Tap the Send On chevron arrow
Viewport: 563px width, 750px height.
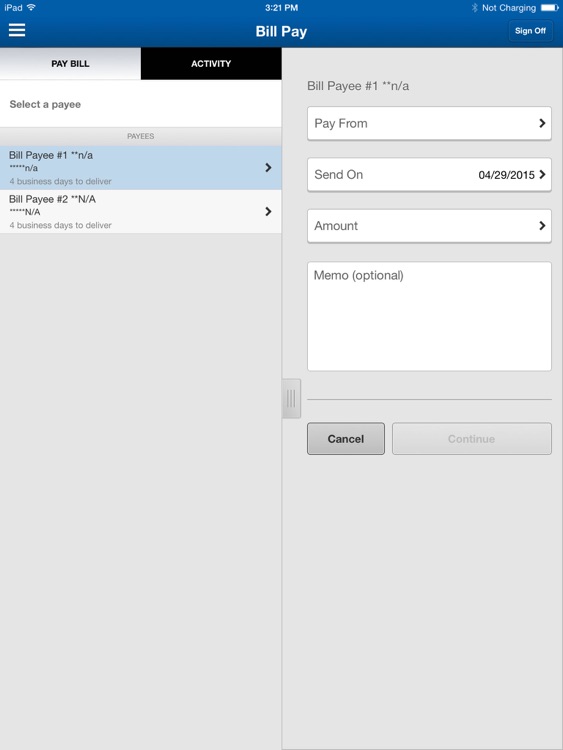pyautogui.click(x=542, y=175)
